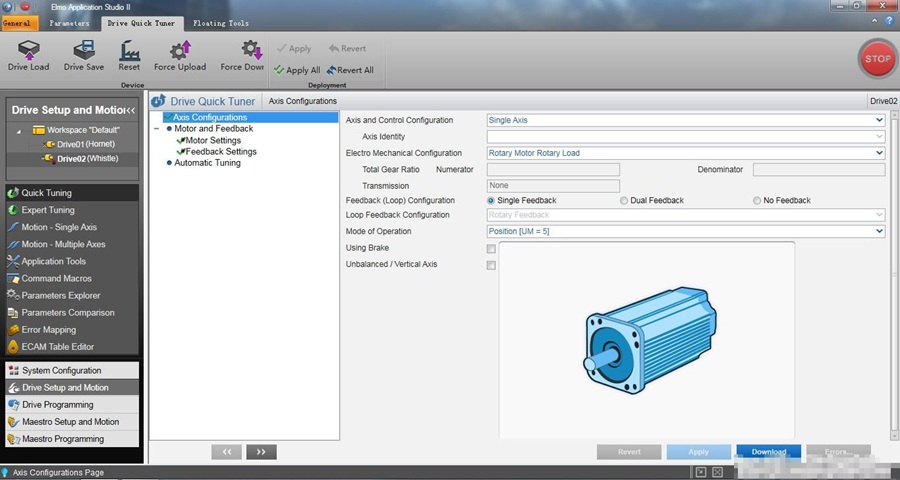Open Axis and Control Configuration dropdown
This screenshot has height=480, width=900.
685,120
